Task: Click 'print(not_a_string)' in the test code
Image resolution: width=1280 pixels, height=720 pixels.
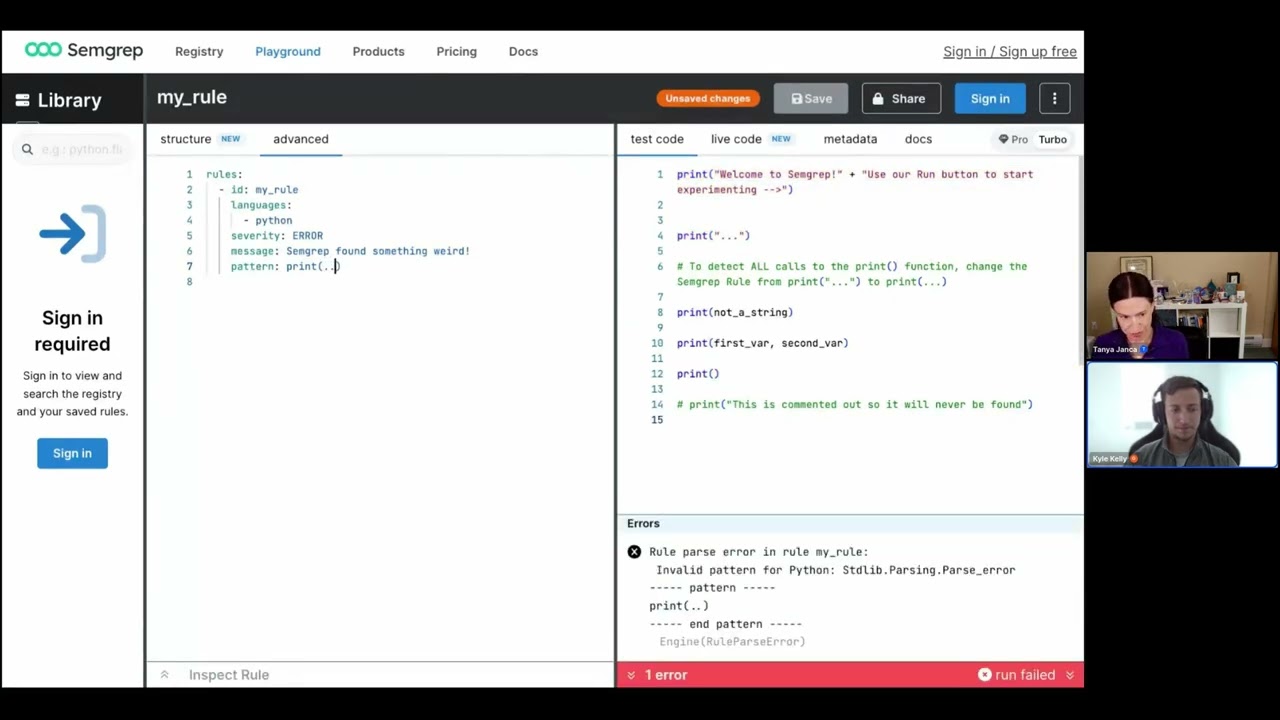Action: click(735, 312)
